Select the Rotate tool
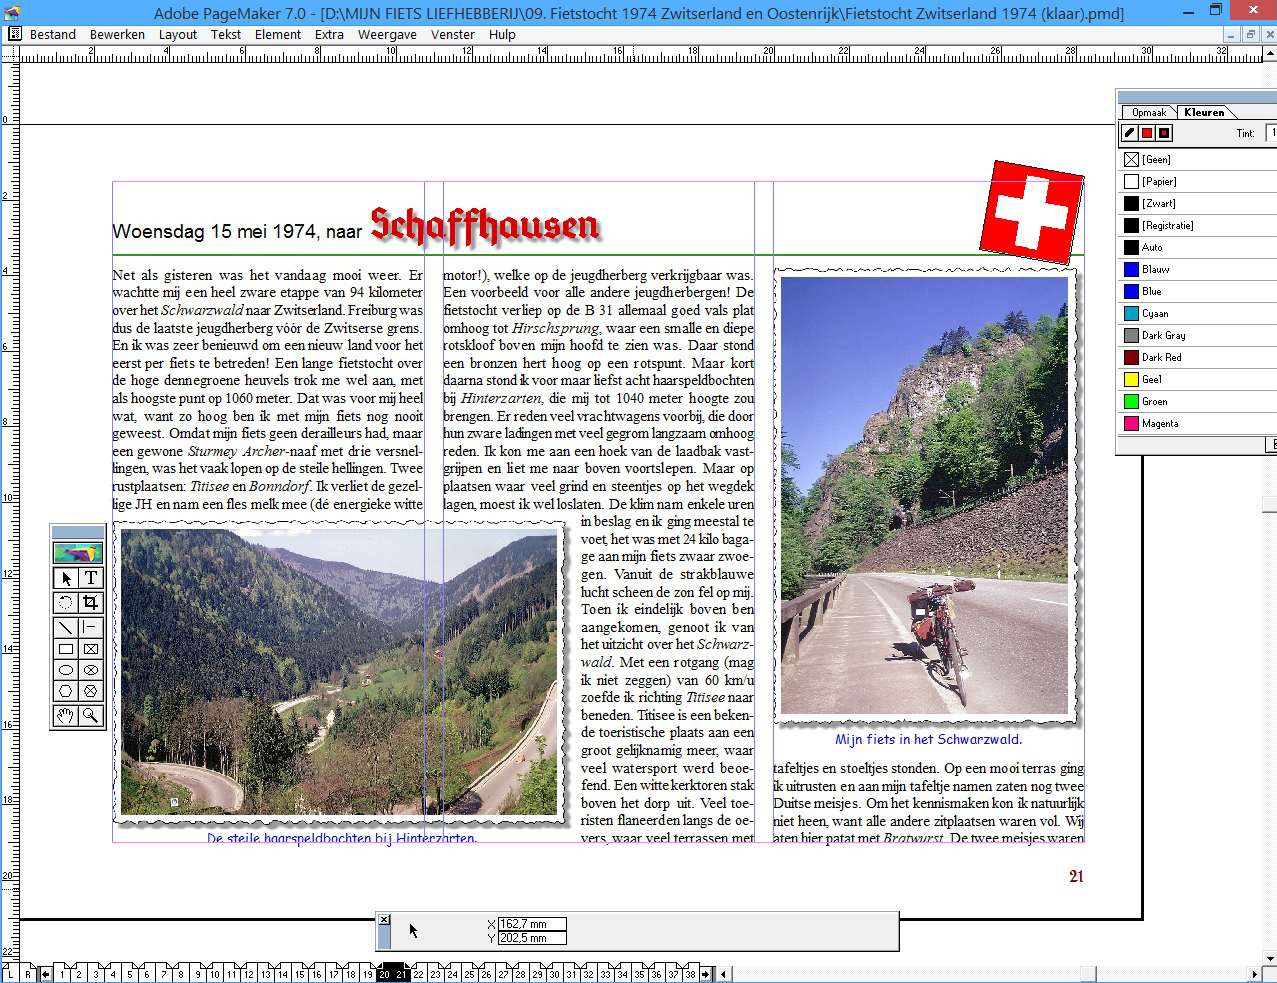1277x983 pixels. pos(65,602)
